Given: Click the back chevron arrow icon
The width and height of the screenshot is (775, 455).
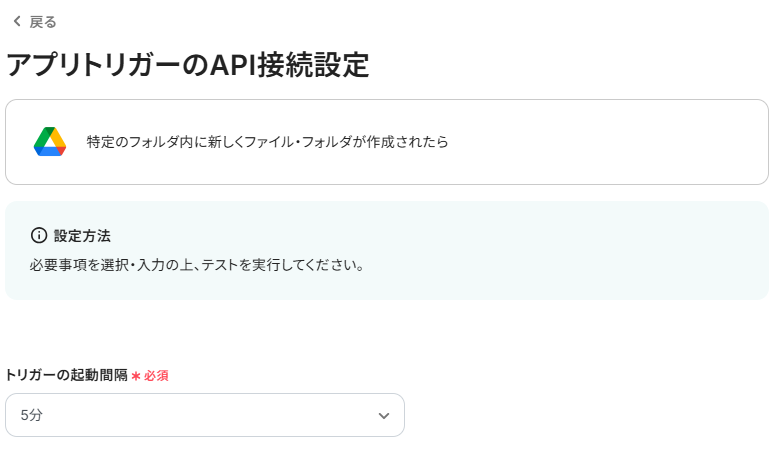Looking at the screenshot, I should pos(16,21).
